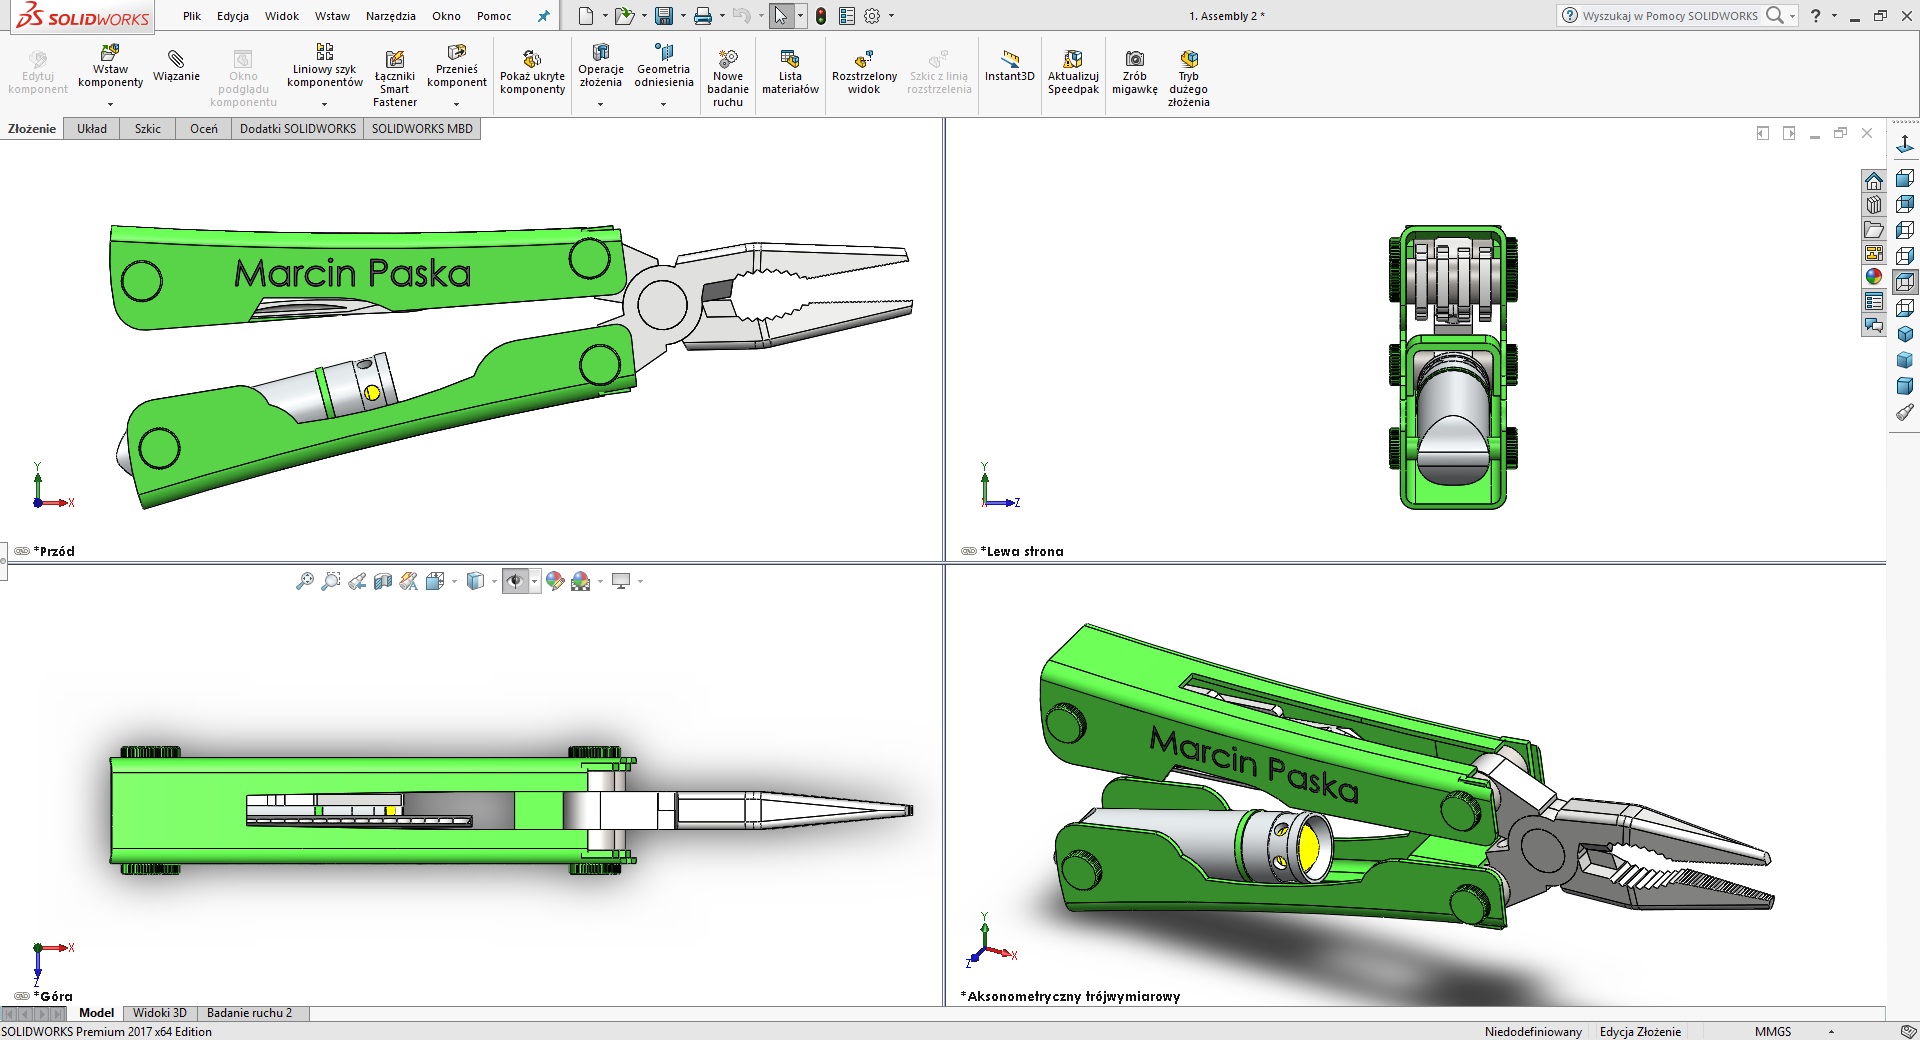Open the Design Library books icon

point(1874,205)
